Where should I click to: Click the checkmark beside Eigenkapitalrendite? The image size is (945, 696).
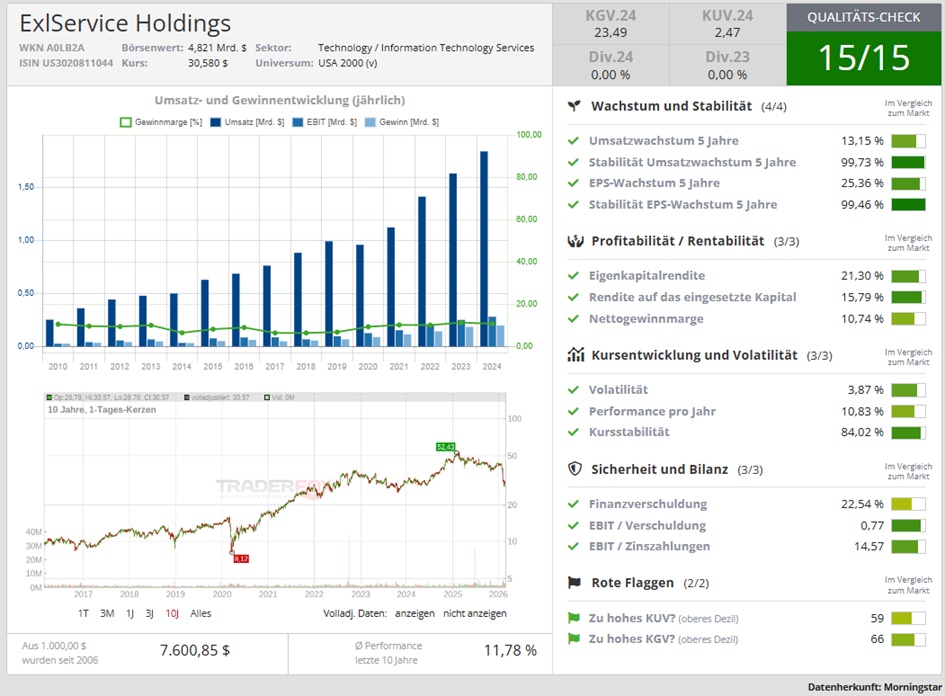pyautogui.click(x=573, y=276)
